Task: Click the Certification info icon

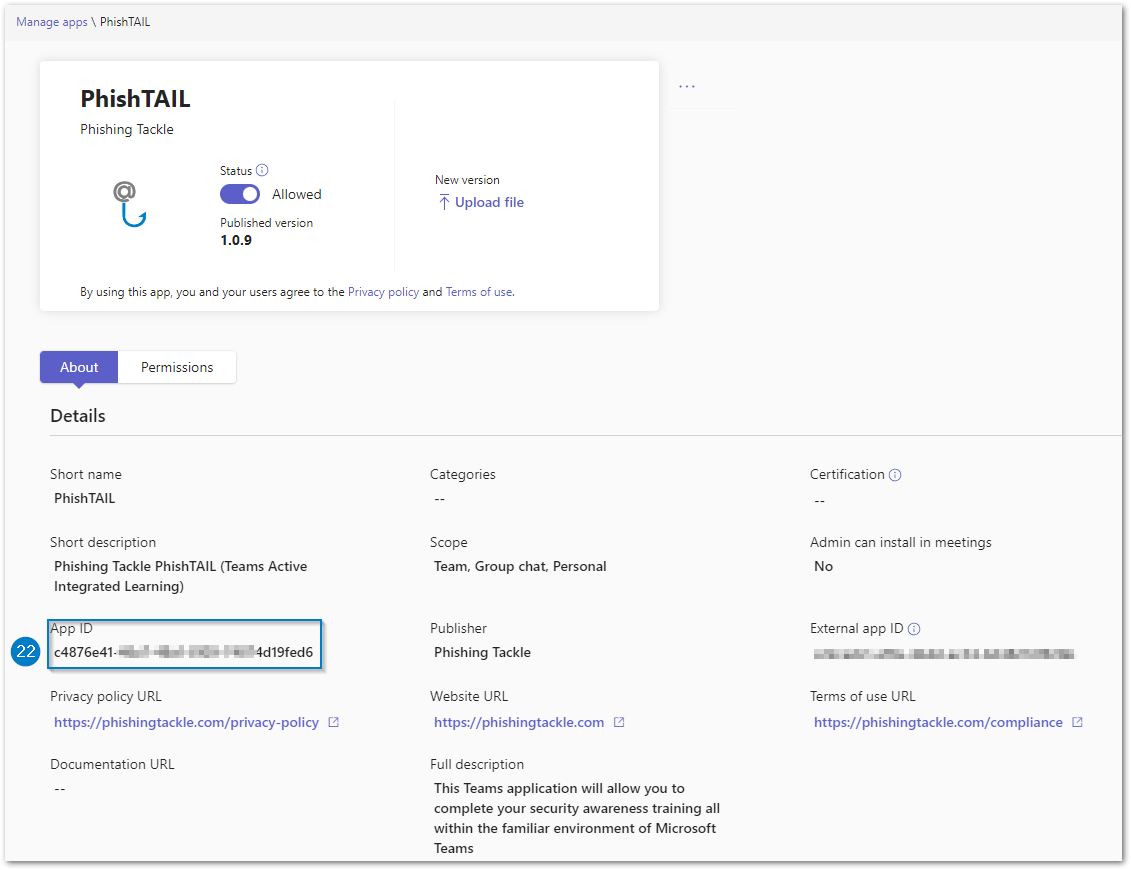Action: click(x=895, y=475)
